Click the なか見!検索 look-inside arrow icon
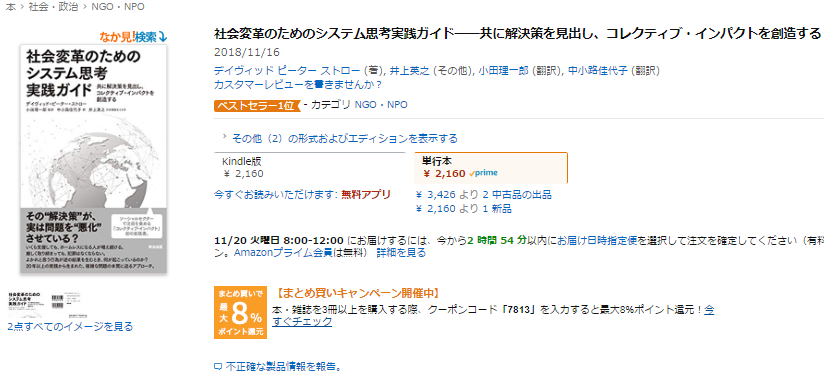The height and width of the screenshot is (384, 824). click(x=162, y=37)
